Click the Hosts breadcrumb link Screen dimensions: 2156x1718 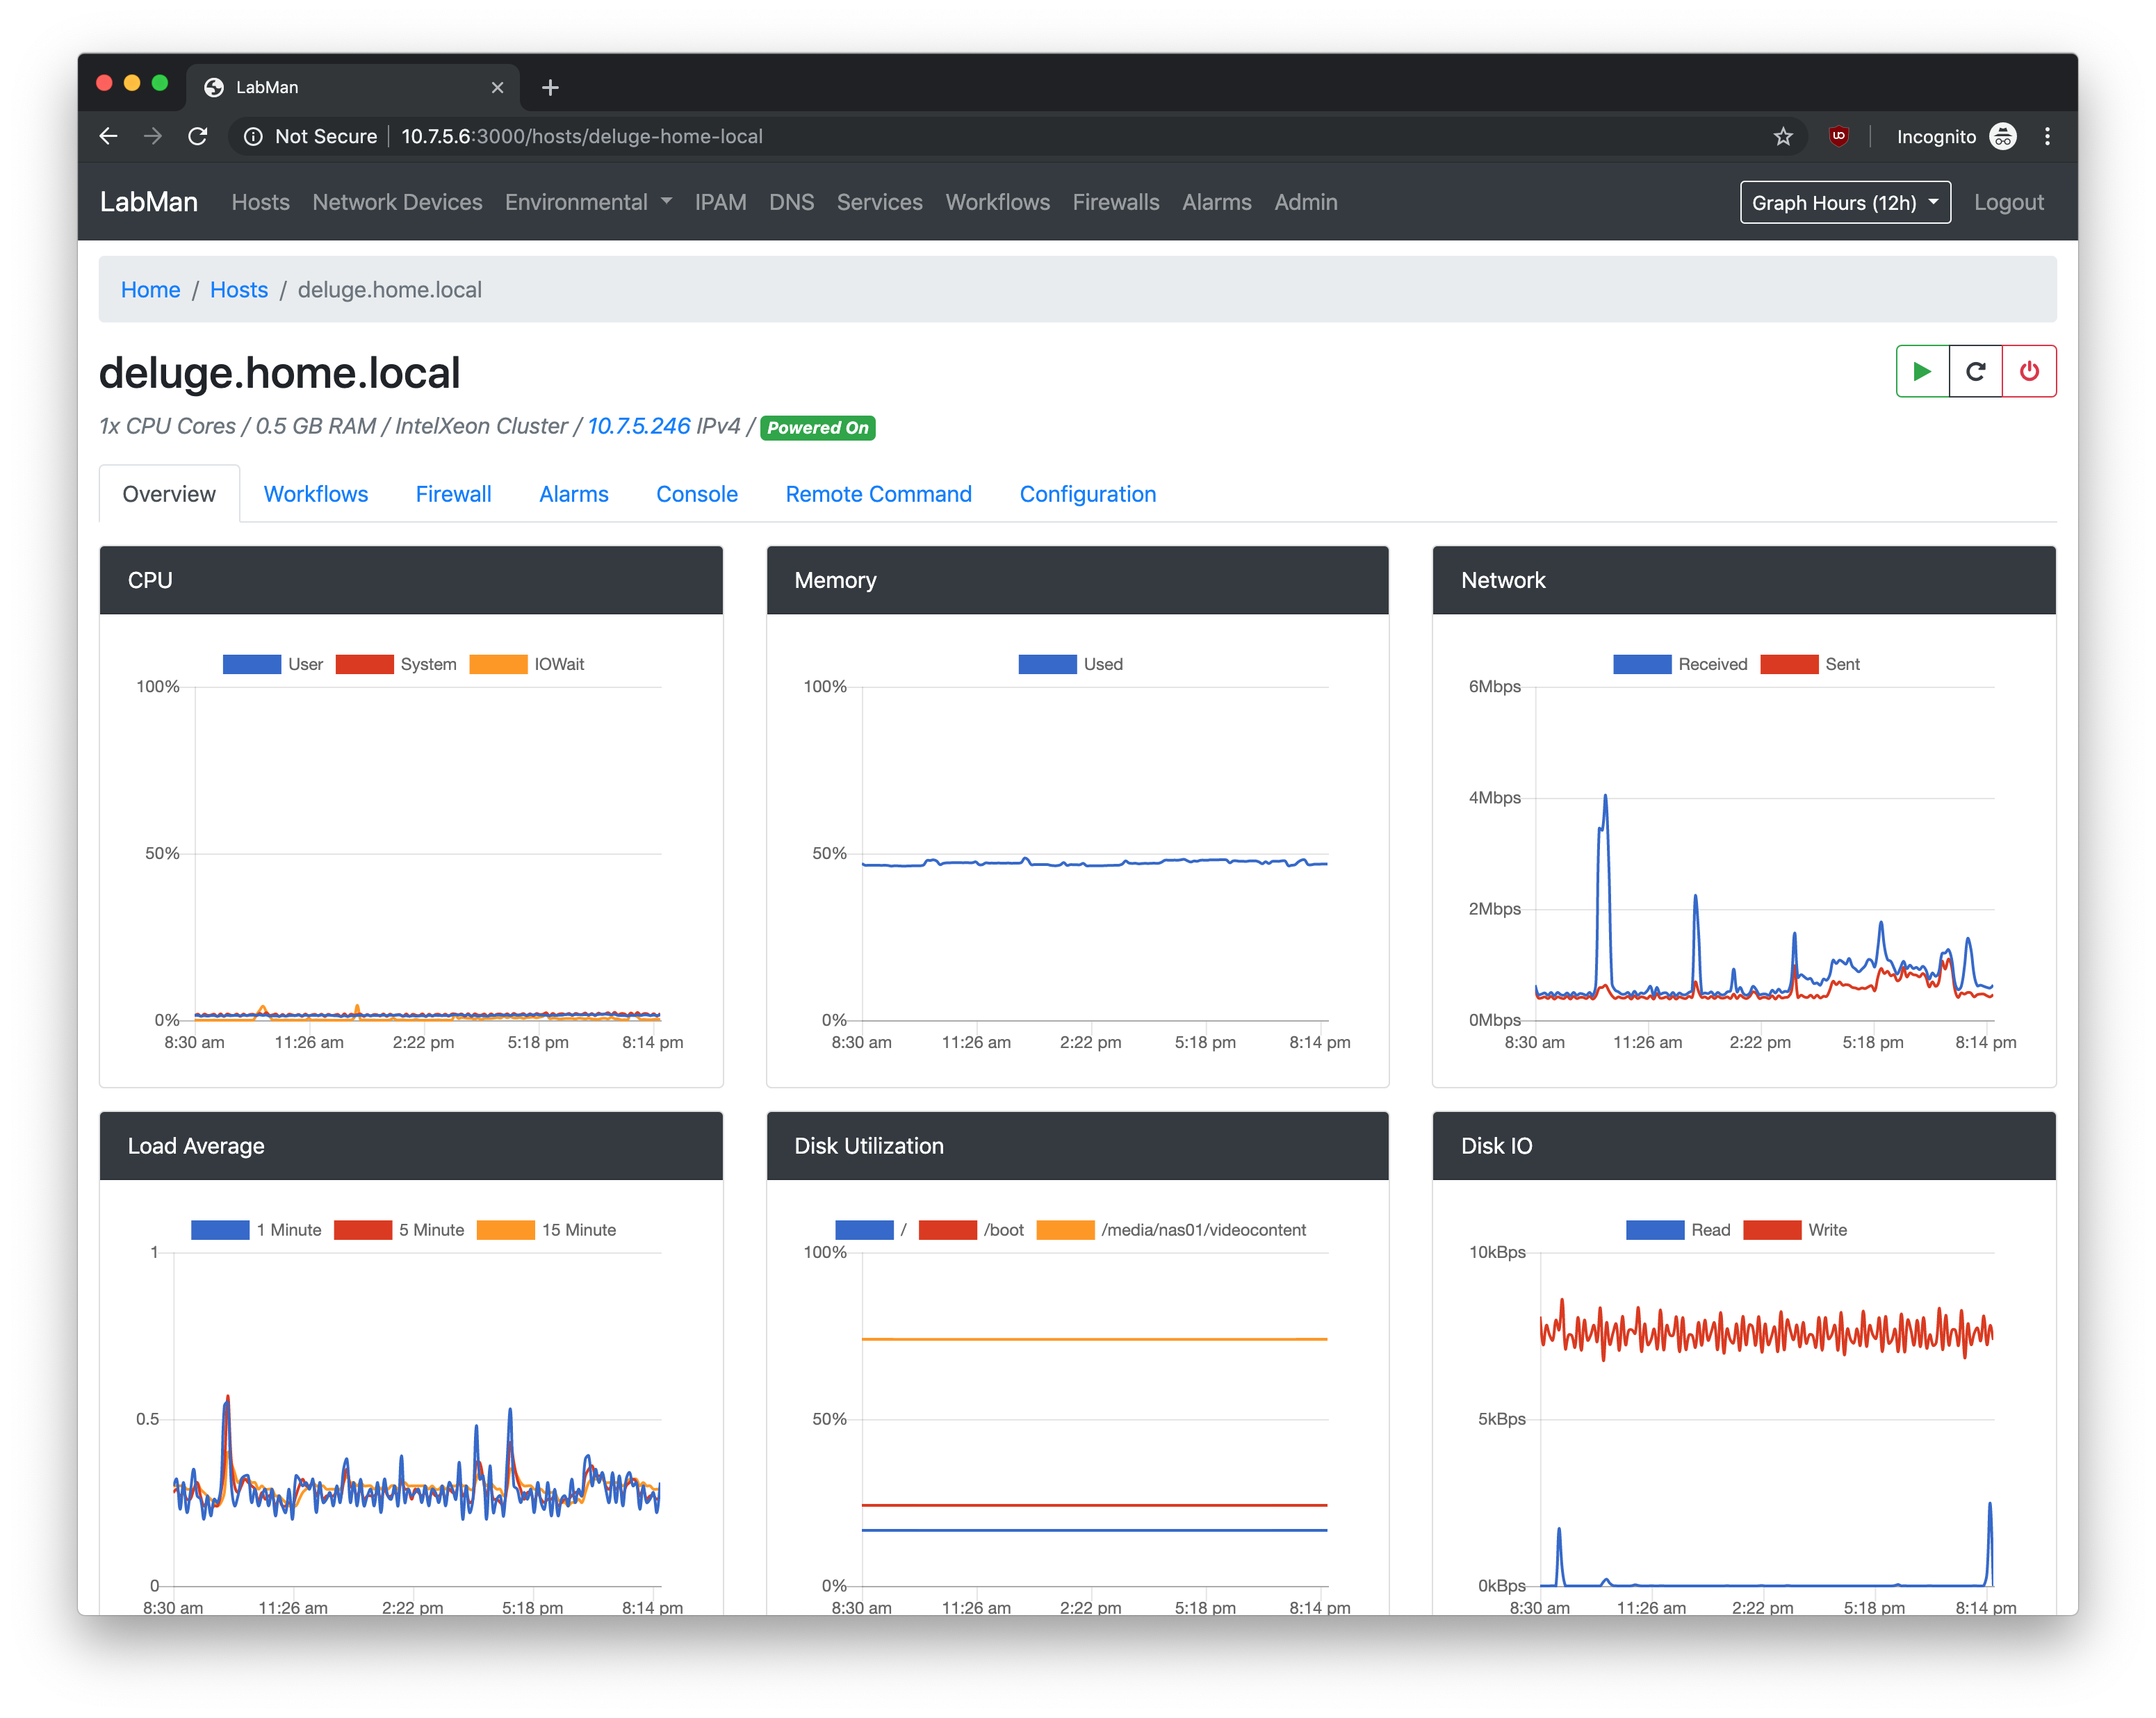tap(238, 290)
